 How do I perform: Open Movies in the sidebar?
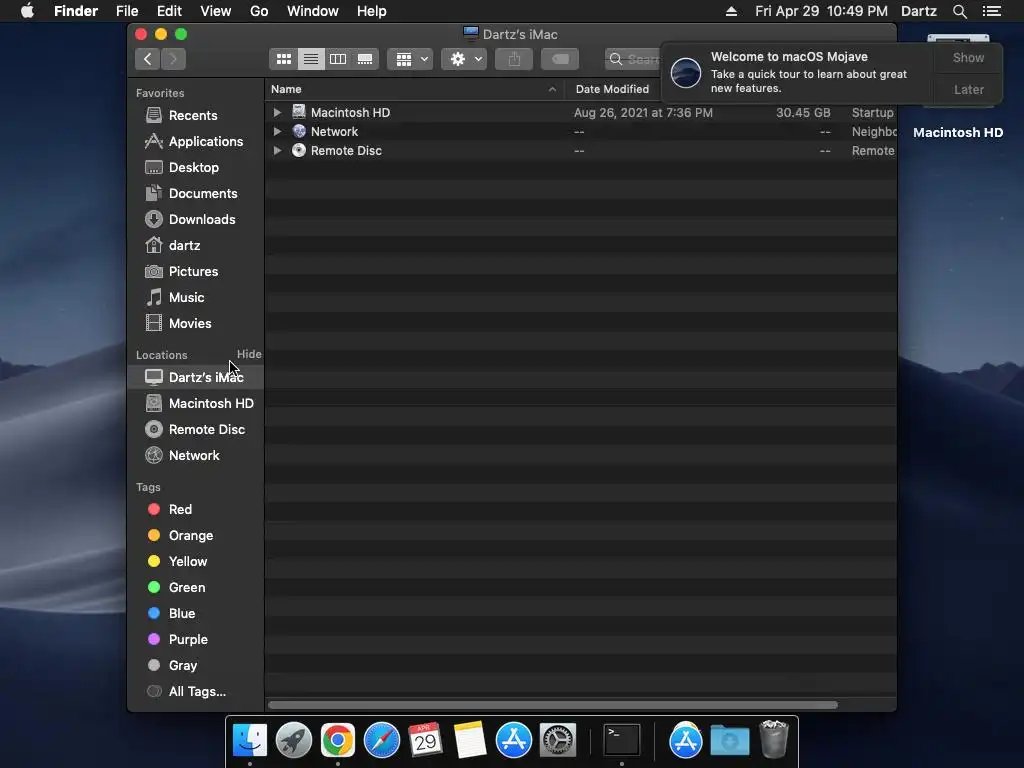(x=189, y=324)
